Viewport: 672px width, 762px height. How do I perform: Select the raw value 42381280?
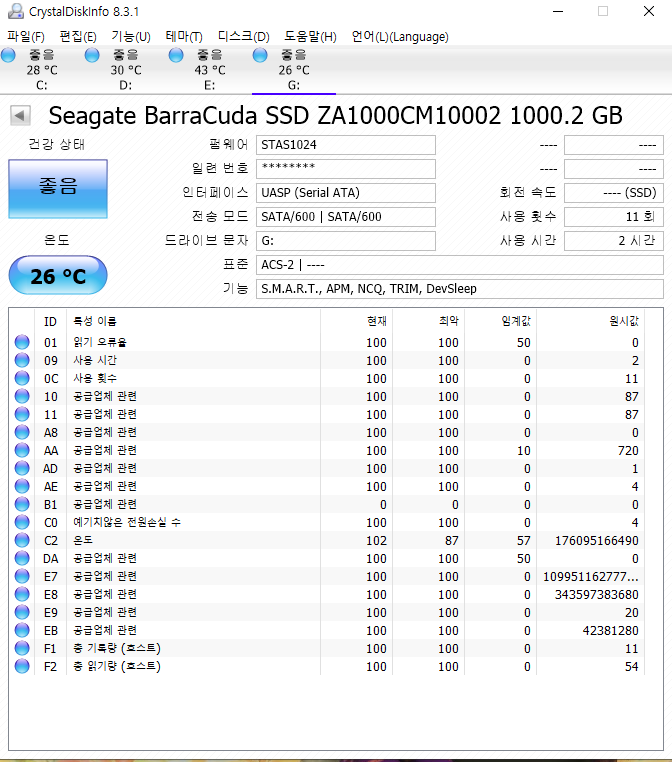coord(611,630)
